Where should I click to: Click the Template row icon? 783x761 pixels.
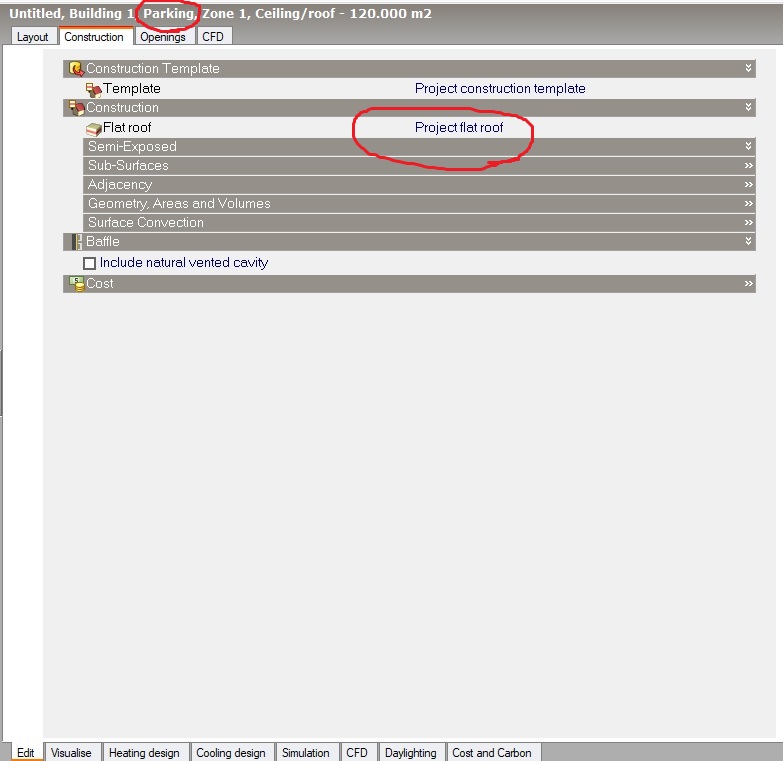point(93,89)
